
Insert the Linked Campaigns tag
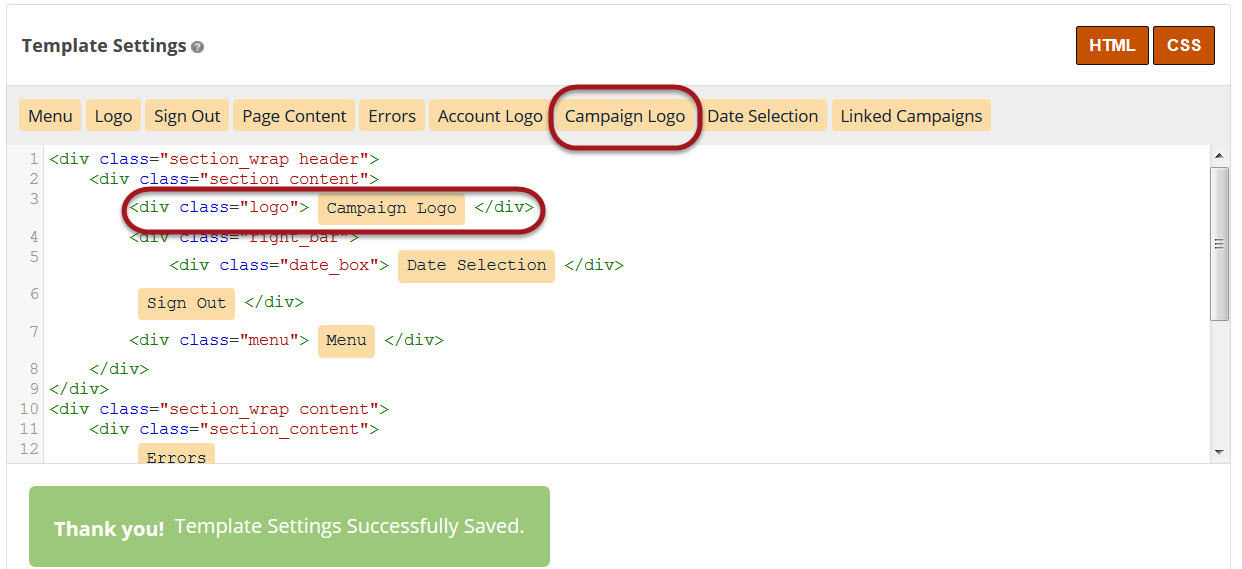click(911, 116)
